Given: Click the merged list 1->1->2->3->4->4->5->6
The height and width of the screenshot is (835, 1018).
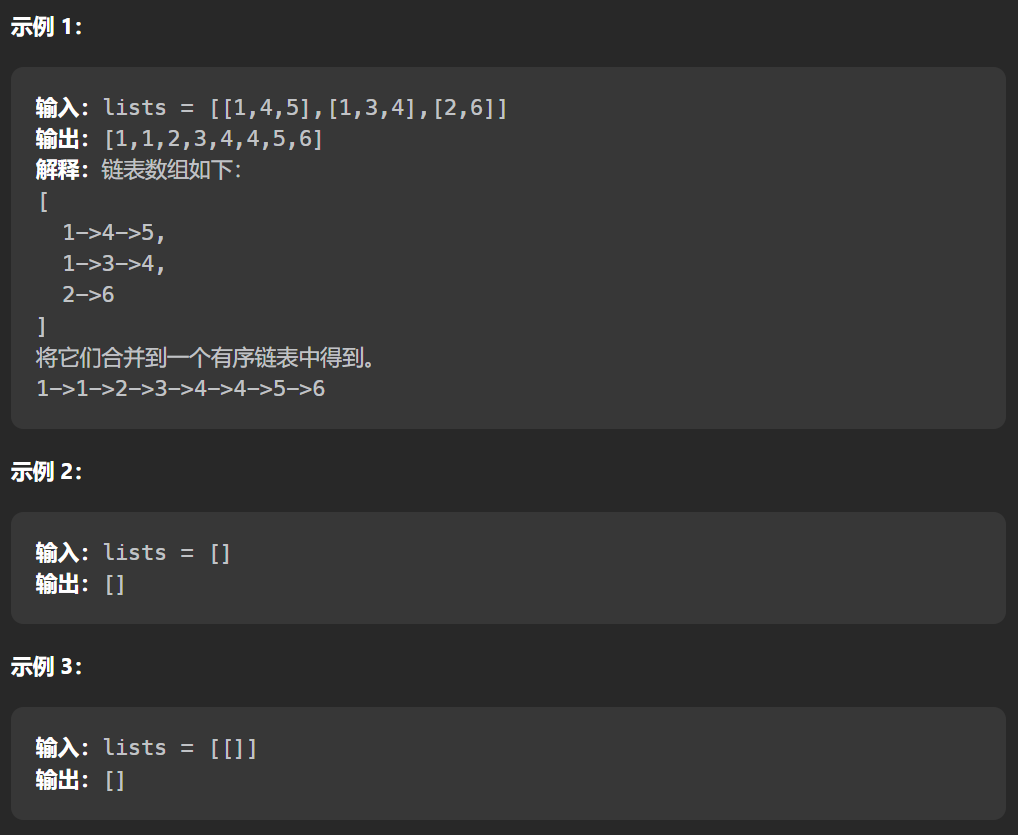Looking at the screenshot, I should pyautogui.click(x=180, y=389).
